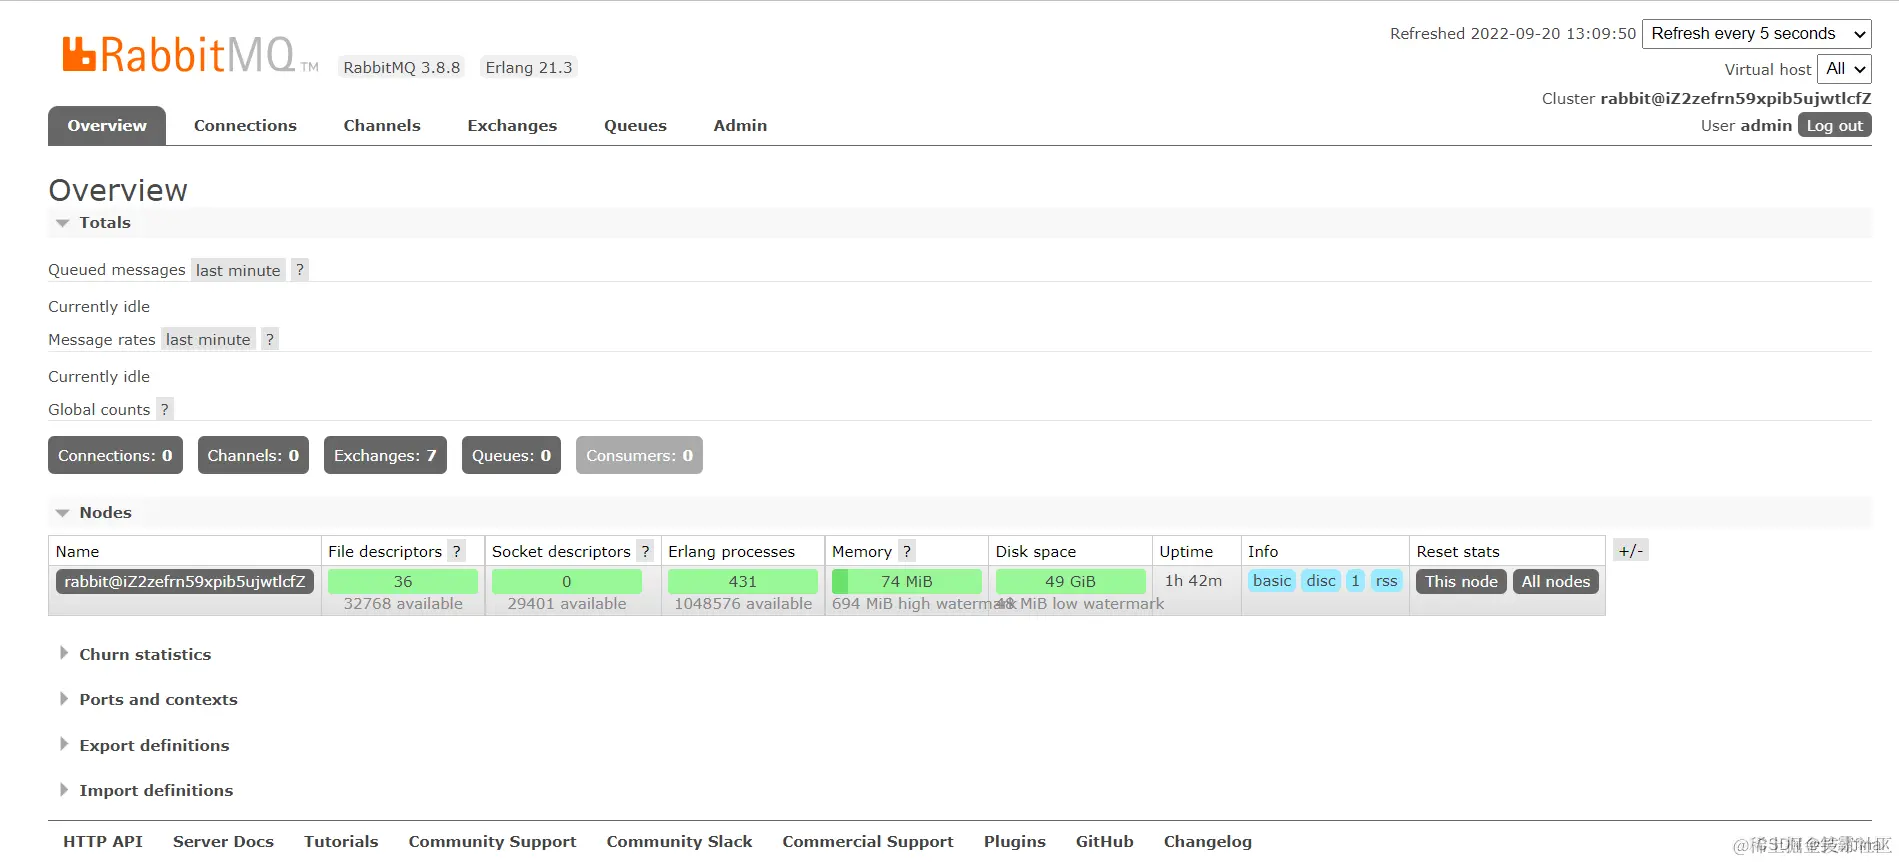
Task: Click the Erlang processes 431 bar
Action: click(743, 582)
